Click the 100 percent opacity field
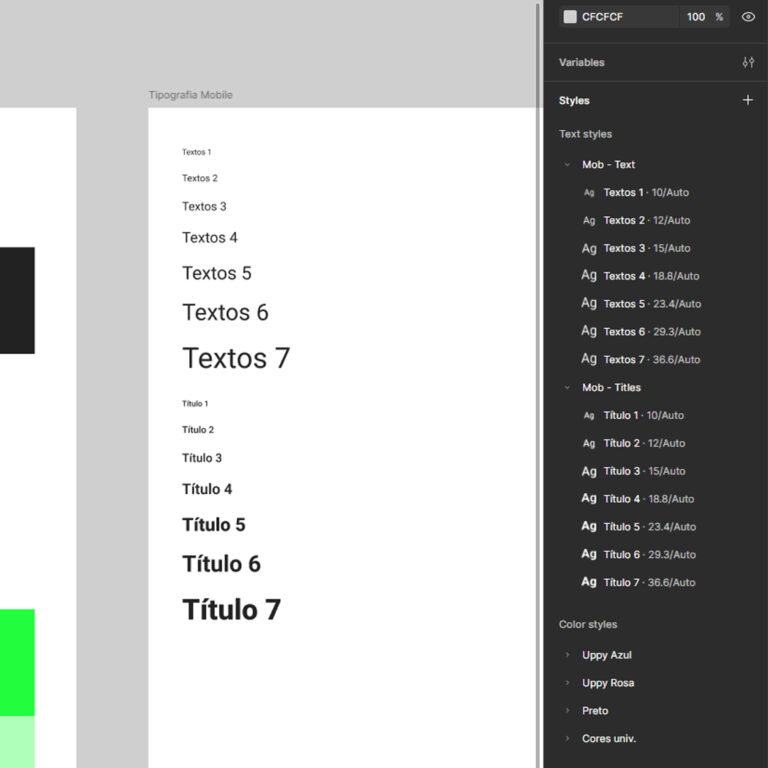Image resolution: width=768 pixels, height=768 pixels. point(696,17)
